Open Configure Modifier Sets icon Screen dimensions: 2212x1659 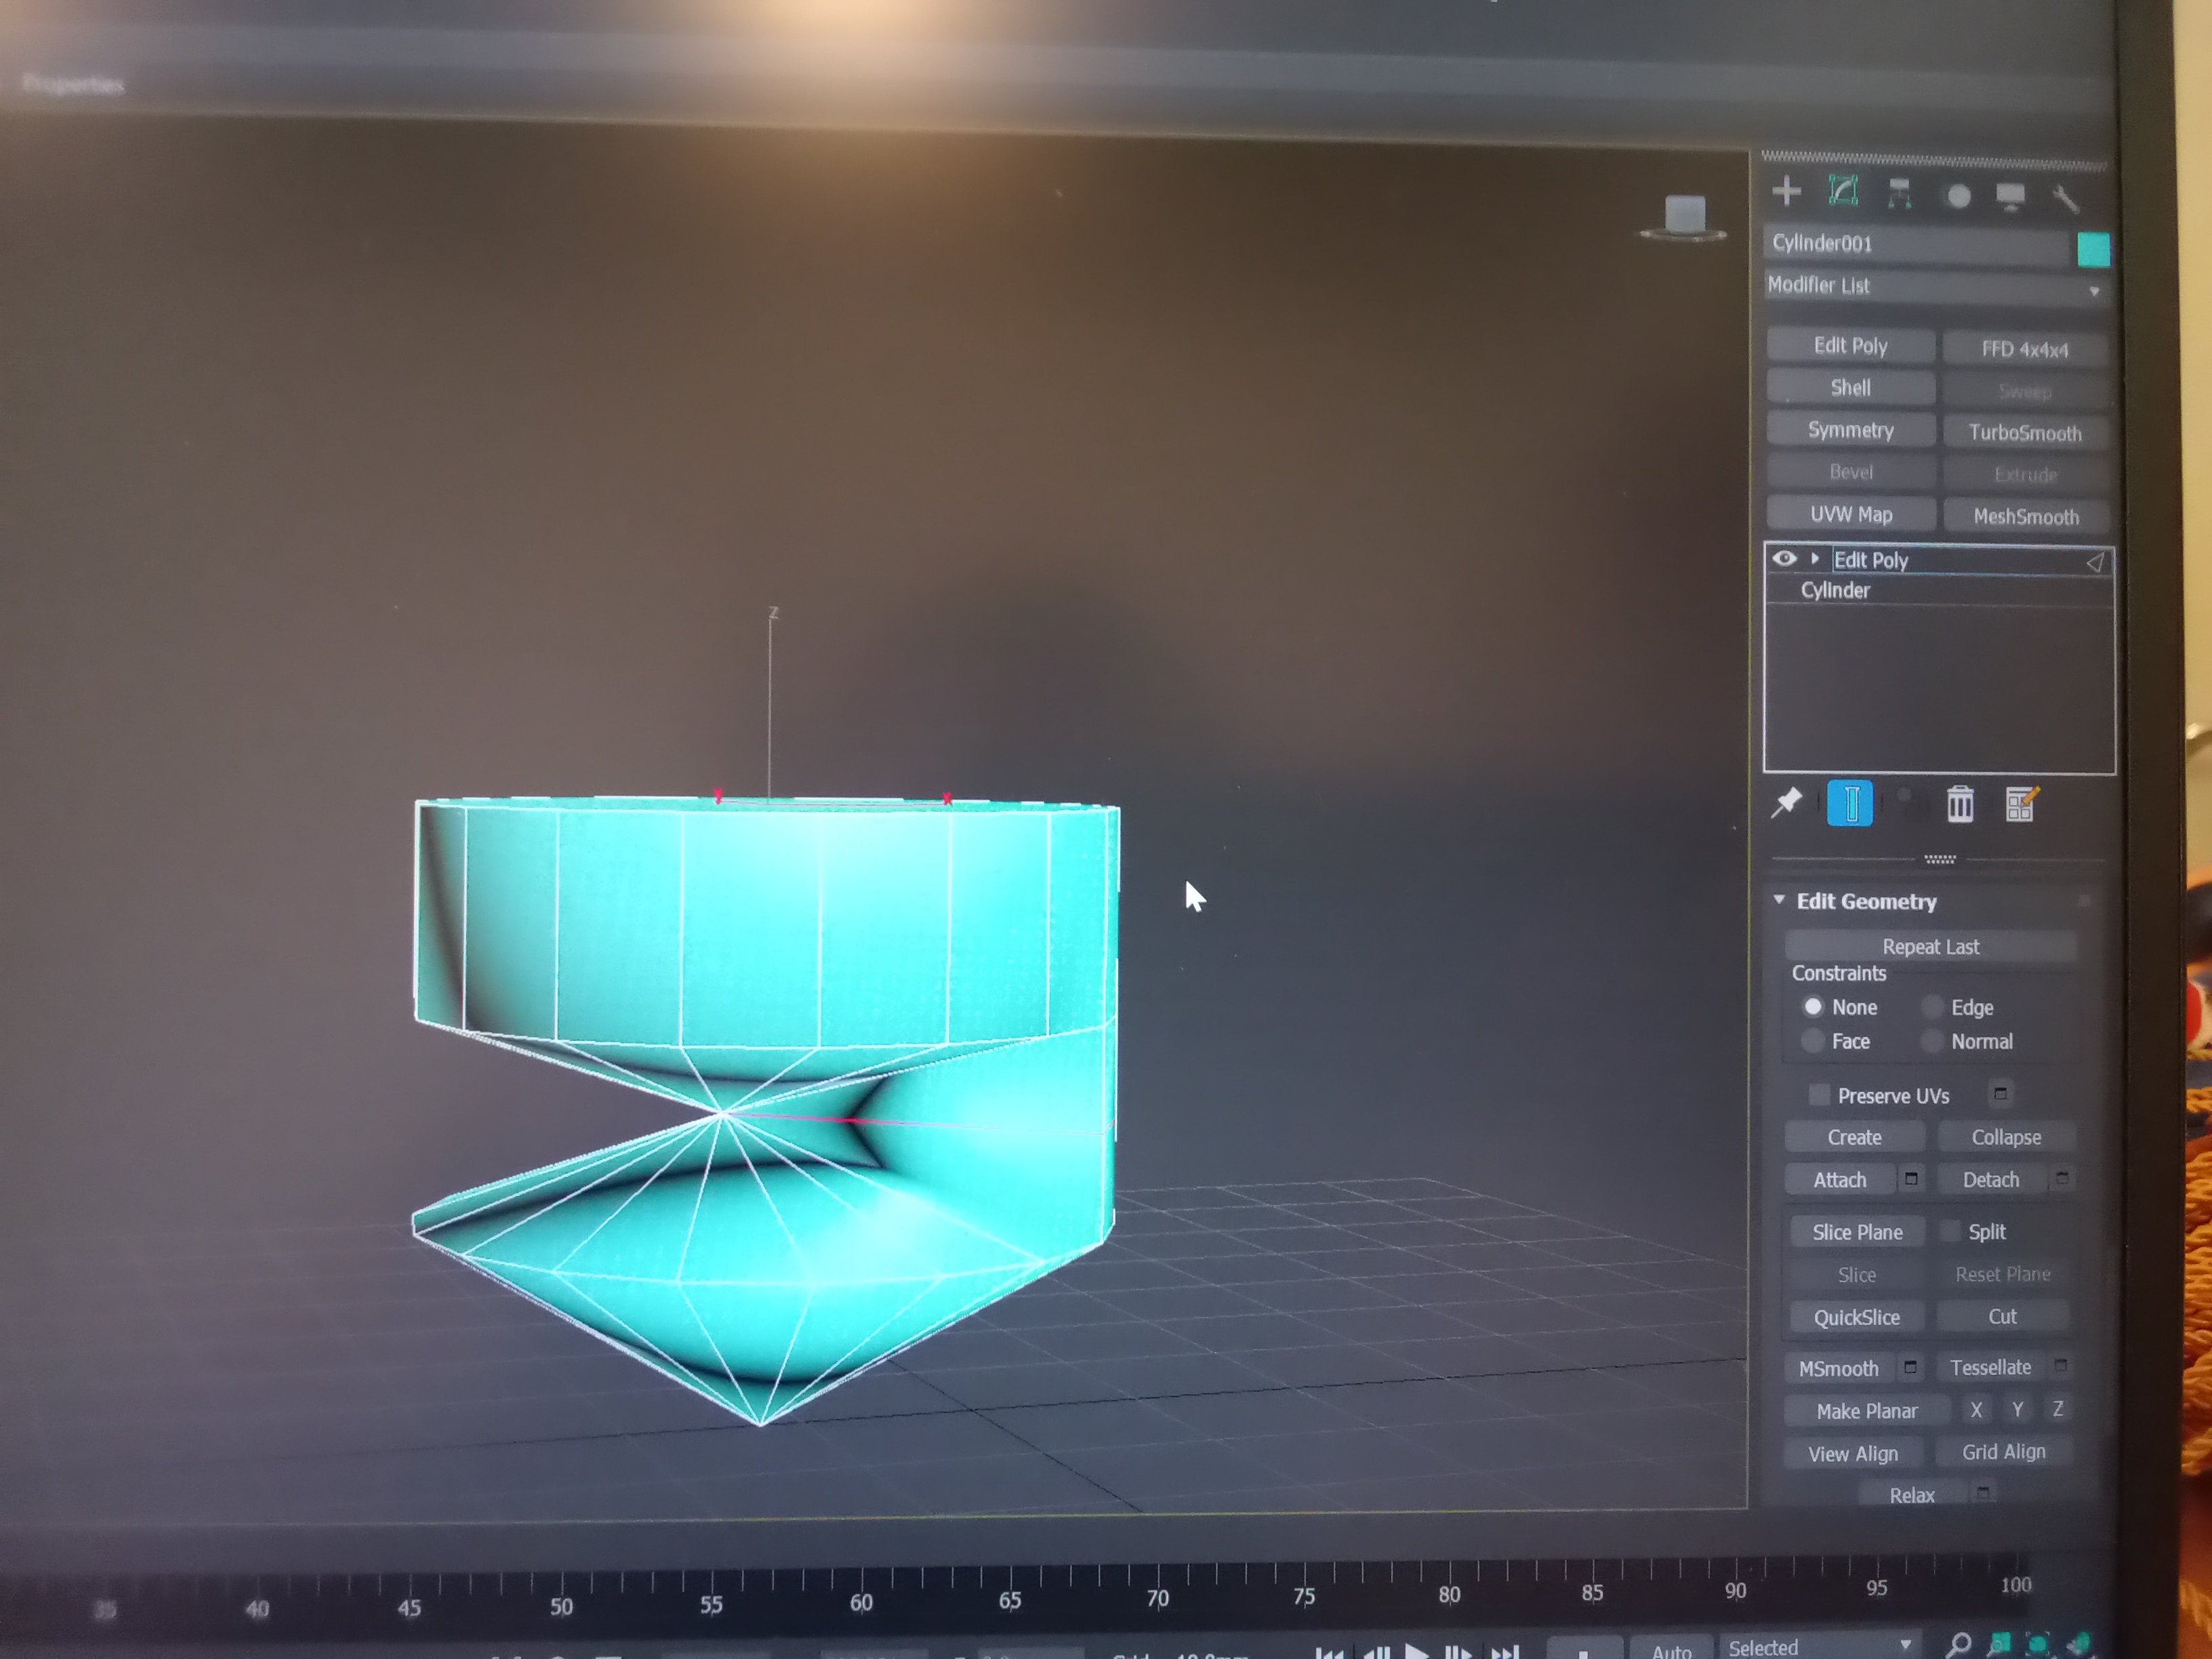2021,804
